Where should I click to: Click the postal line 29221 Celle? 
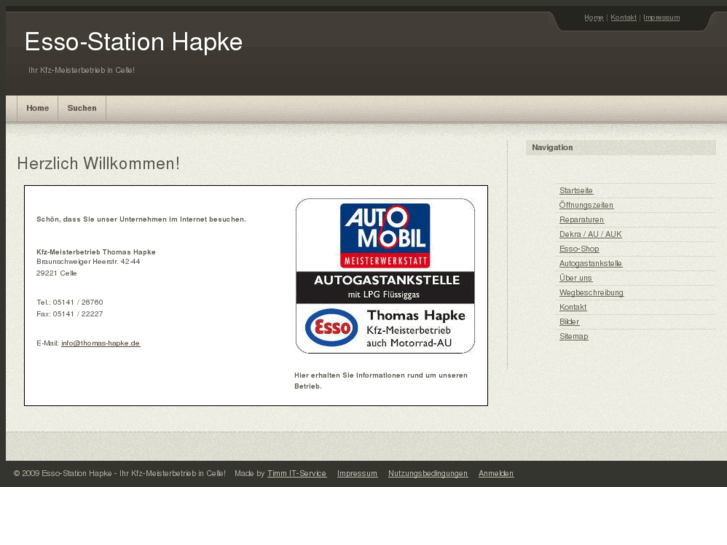coord(57,273)
